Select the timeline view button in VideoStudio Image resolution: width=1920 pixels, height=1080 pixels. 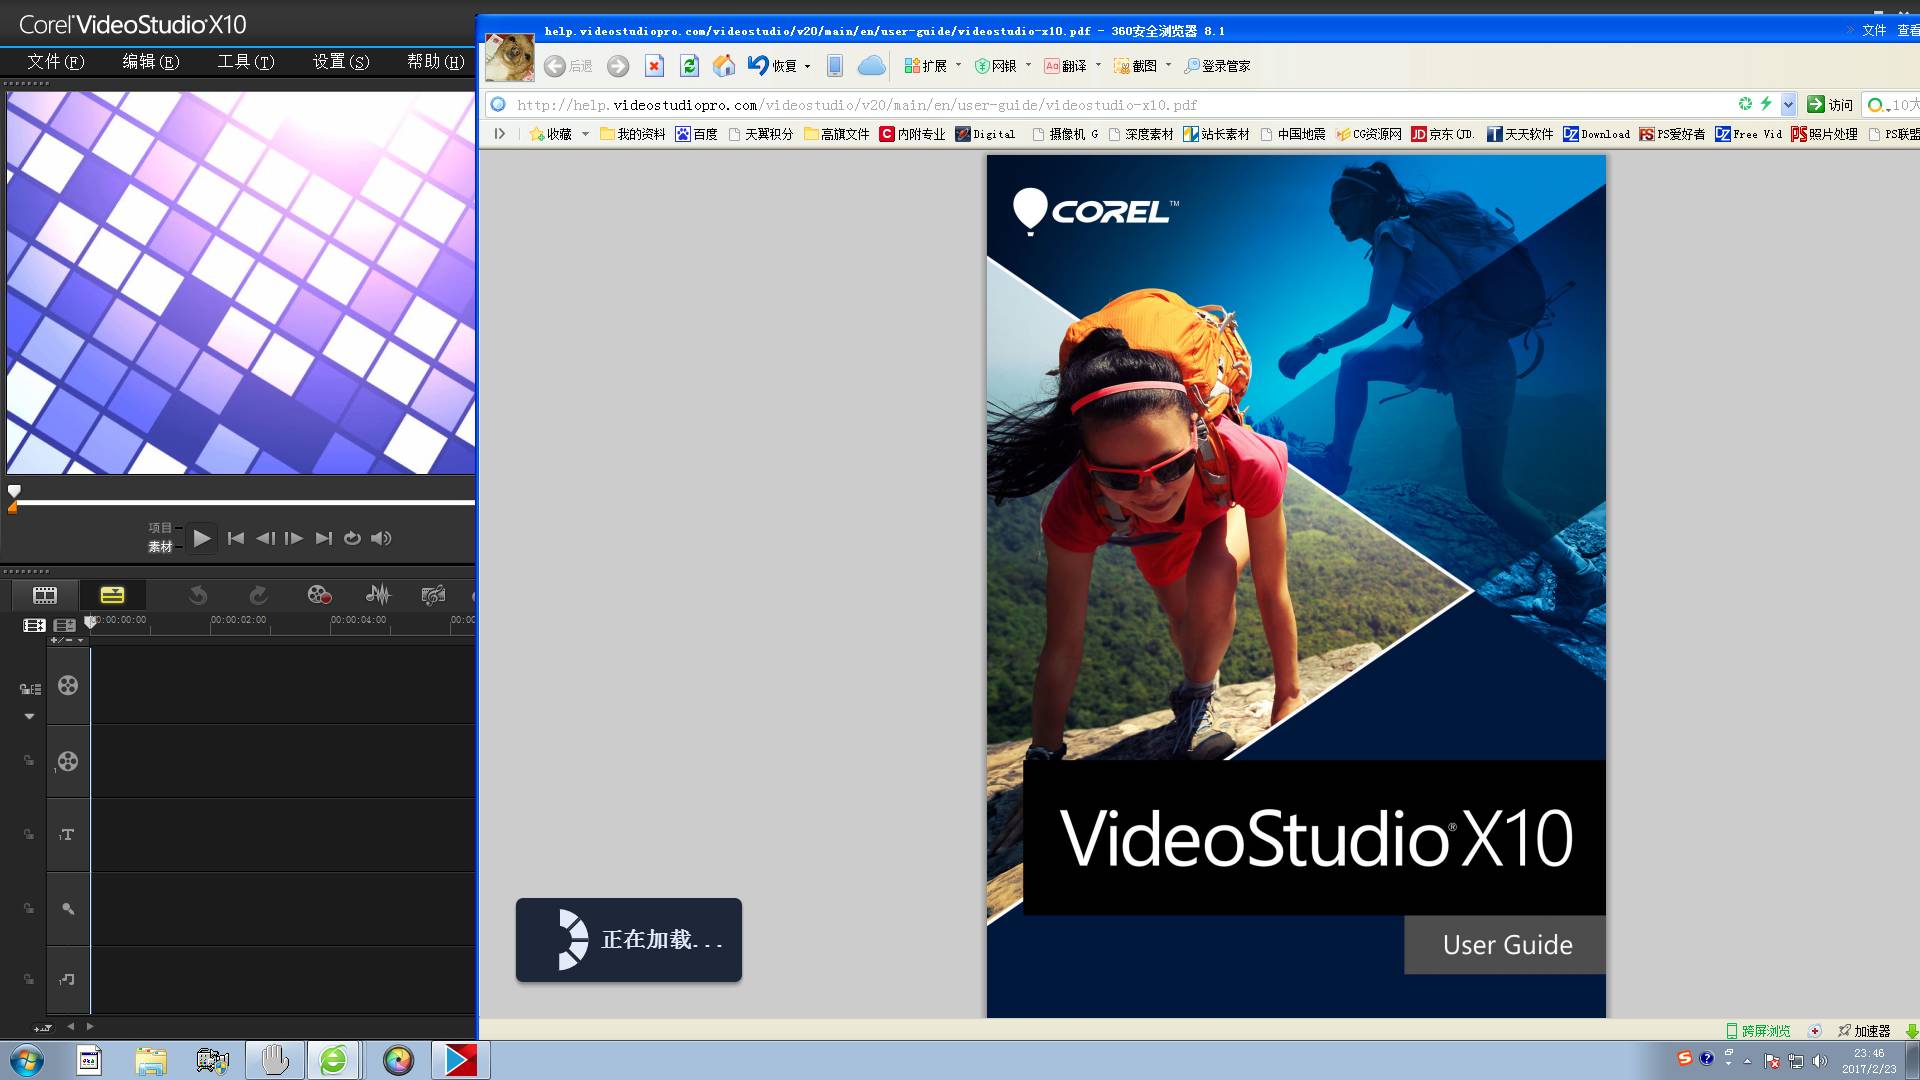[112, 595]
